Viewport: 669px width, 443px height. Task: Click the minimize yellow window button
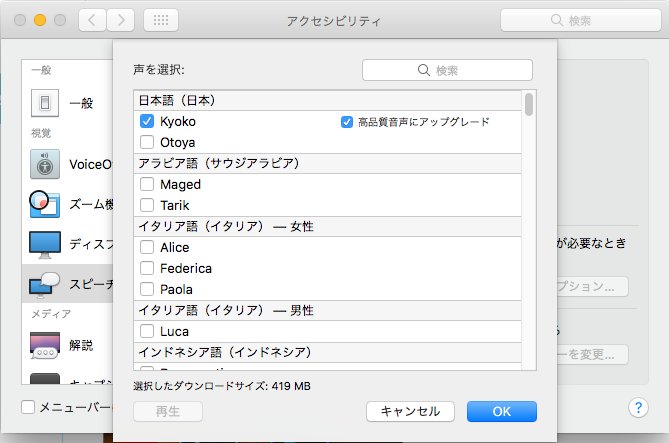tap(40, 20)
